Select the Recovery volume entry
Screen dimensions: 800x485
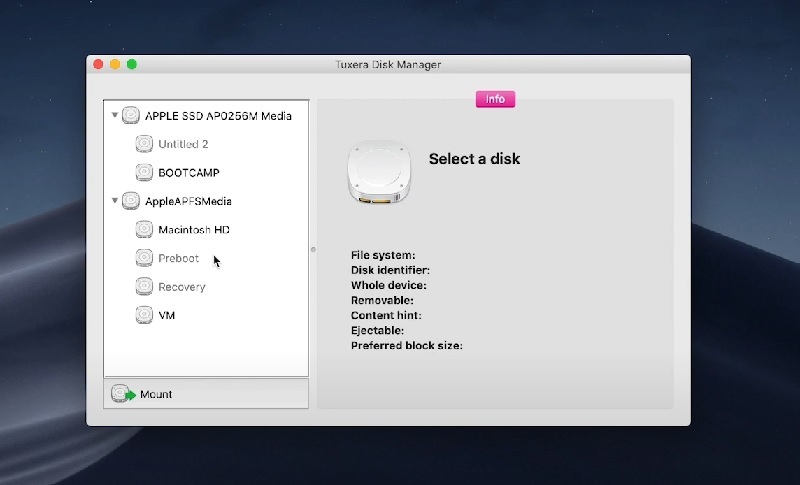tap(206, 287)
